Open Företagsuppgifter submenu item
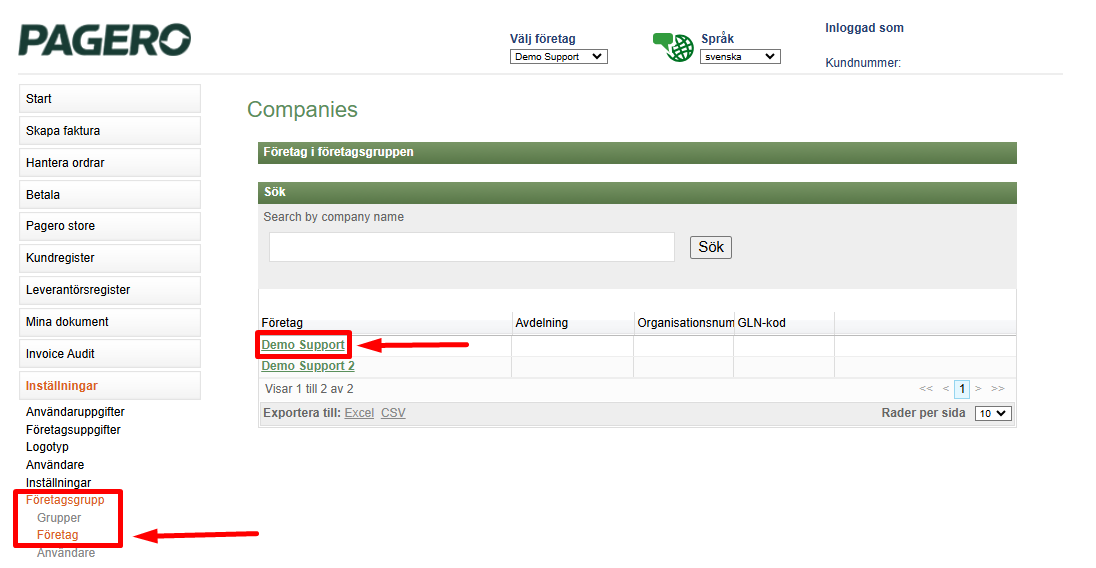This screenshot has width=1096, height=568. coord(73,430)
